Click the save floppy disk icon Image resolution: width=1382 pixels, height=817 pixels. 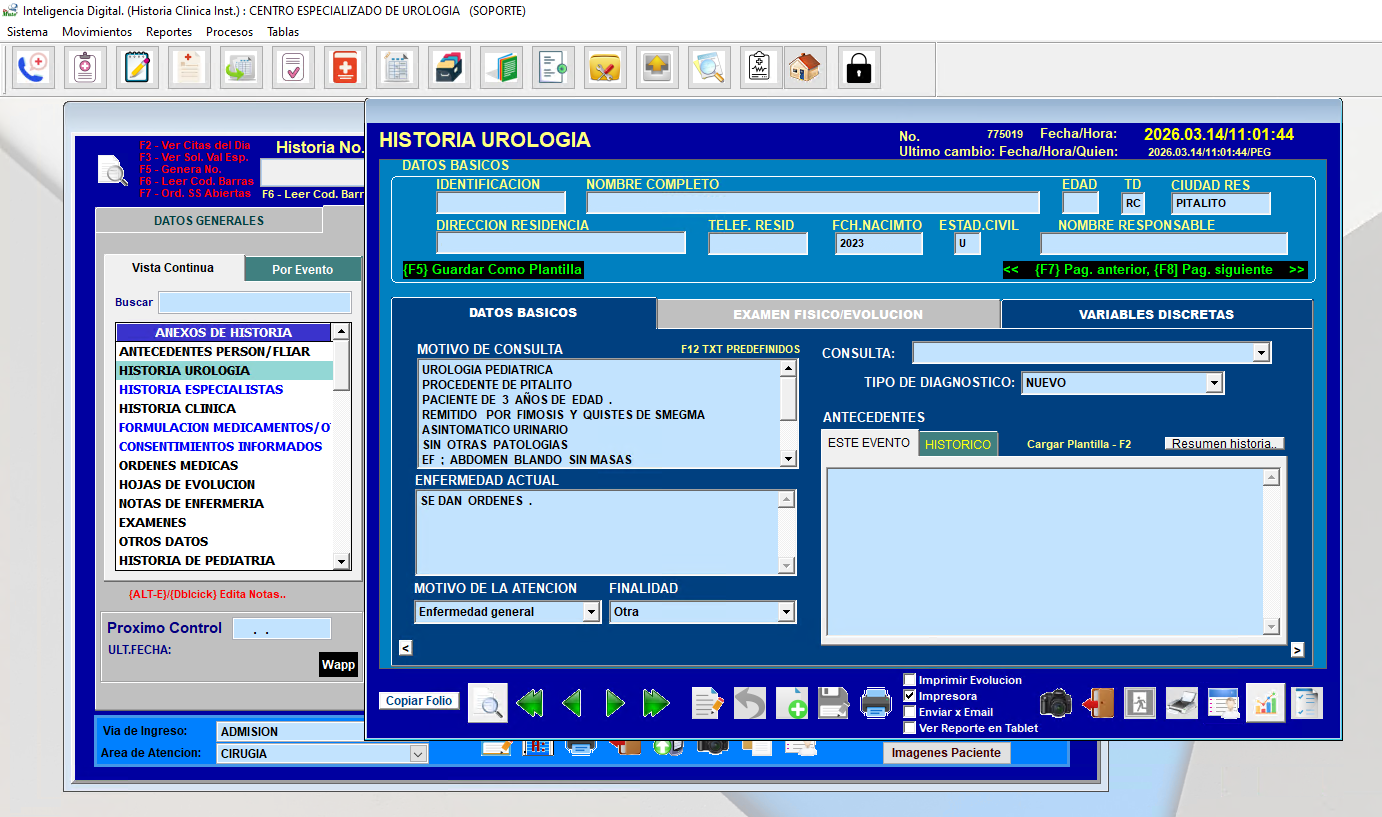point(834,703)
